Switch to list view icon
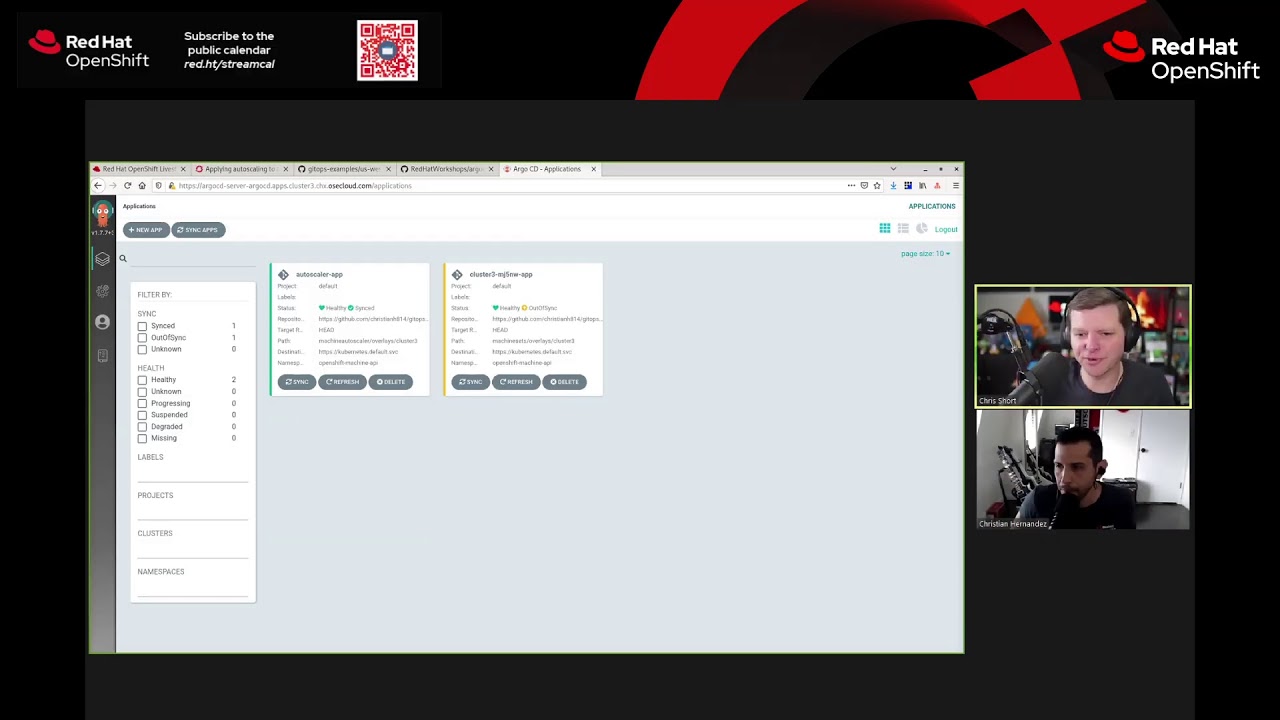 (903, 229)
